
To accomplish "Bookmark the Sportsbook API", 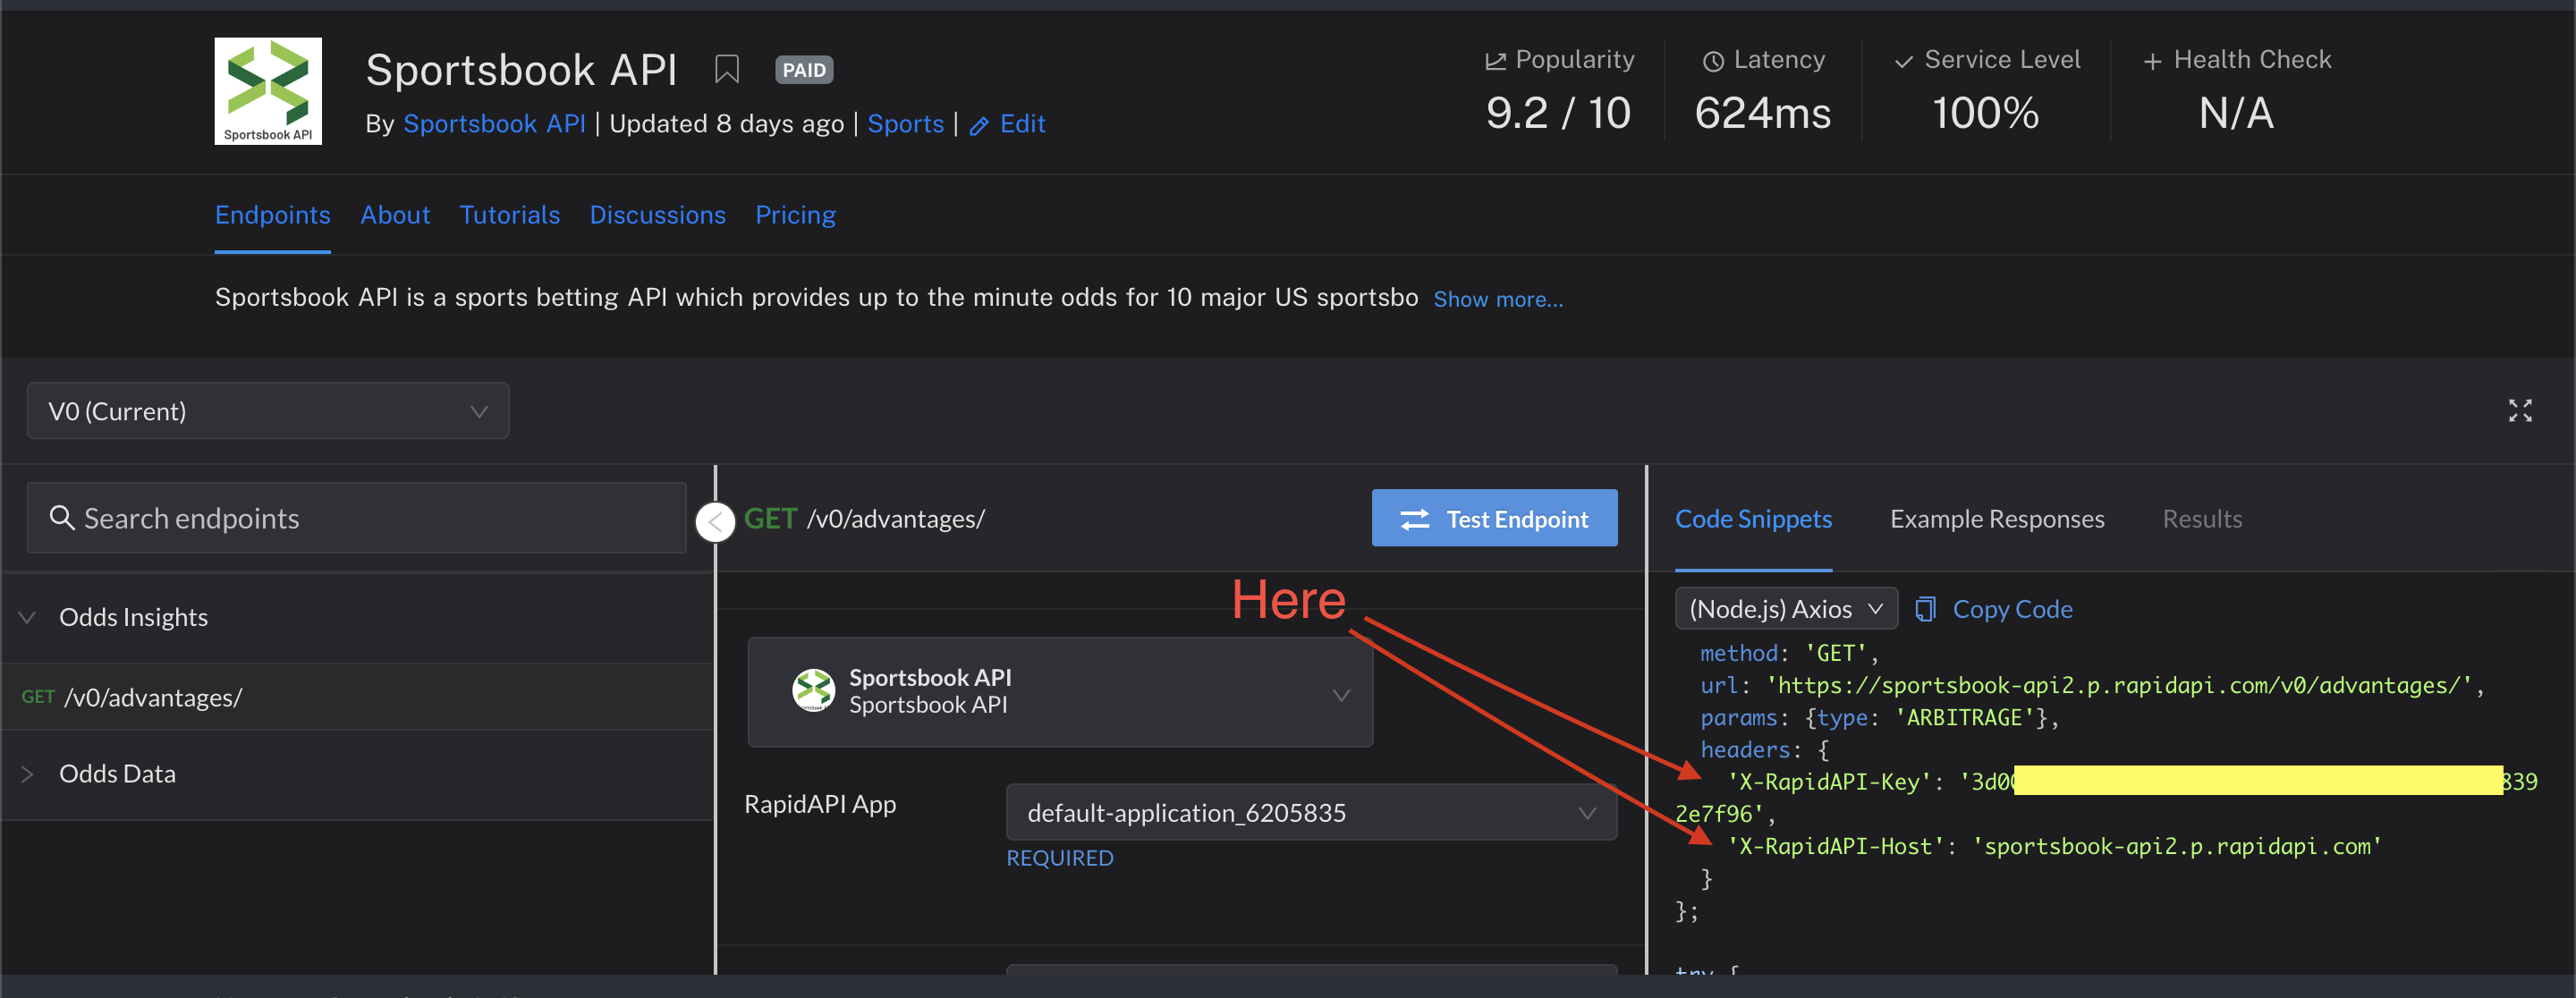I will click(x=727, y=70).
